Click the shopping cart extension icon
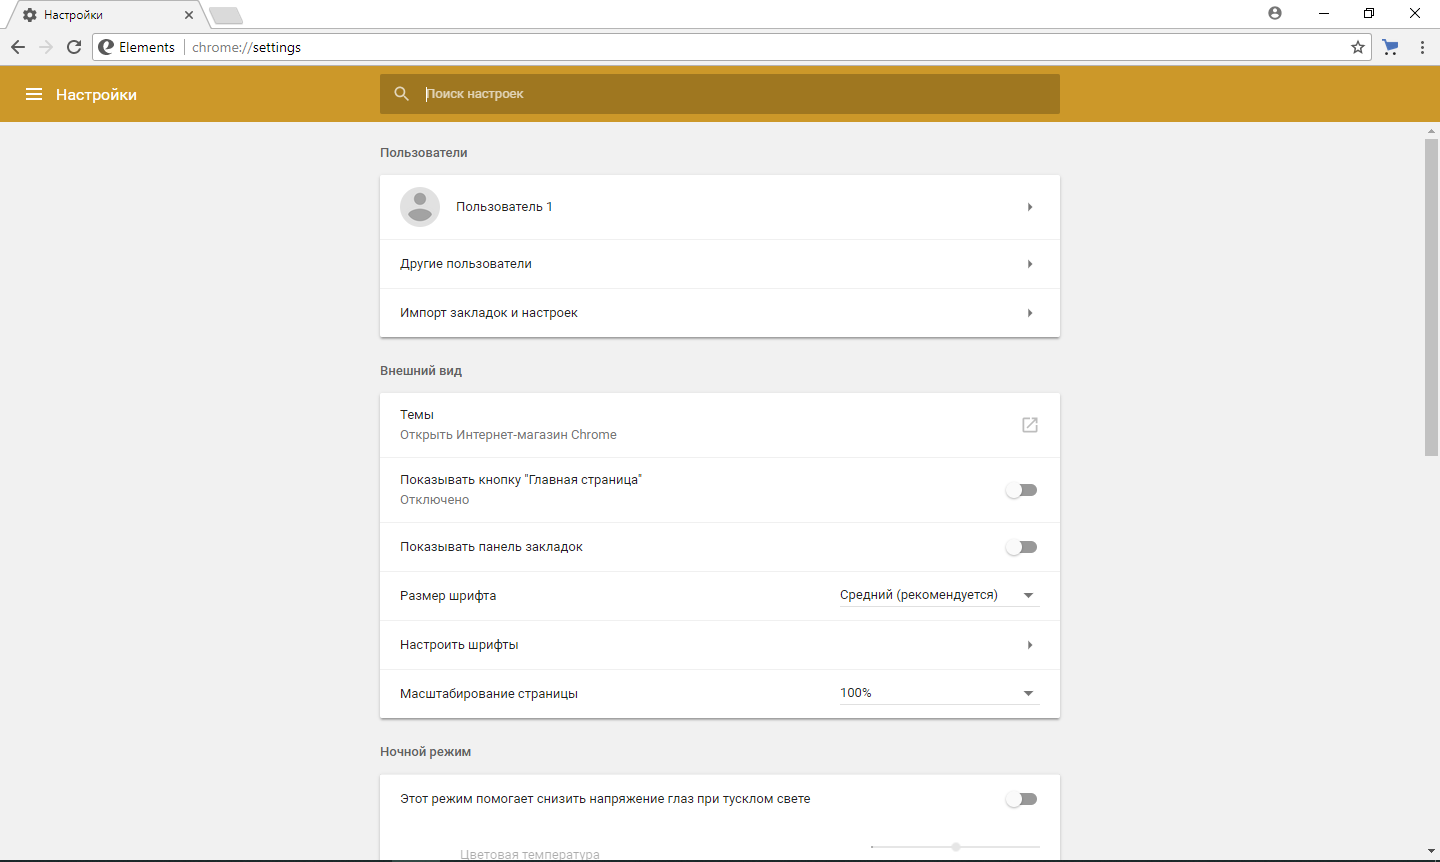The width and height of the screenshot is (1440, 862). (1390, 46)
